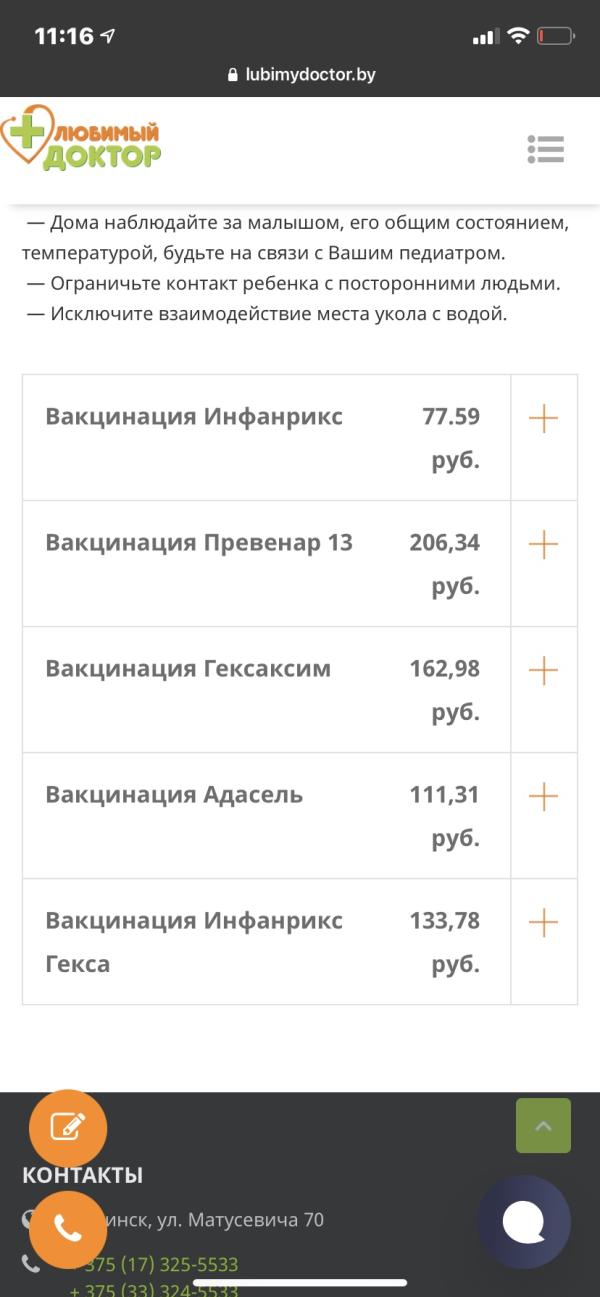Tap the green scroll-to-top arrow button
The height and width of the screenshot is (1297, 600).
coord(543,1126)
